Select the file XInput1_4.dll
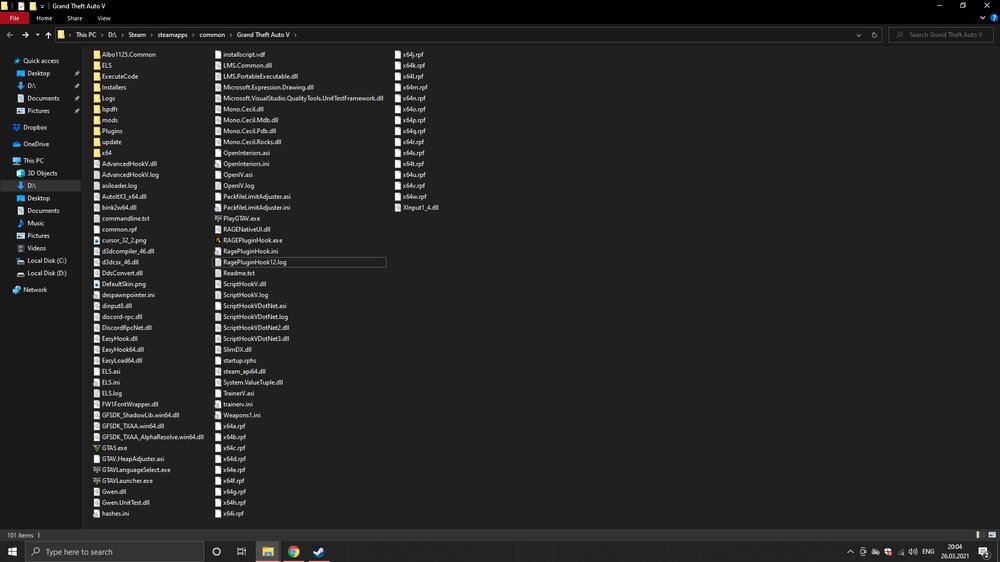The height and width of the screenshot is (562, 1000). click(x=420, y=207)
